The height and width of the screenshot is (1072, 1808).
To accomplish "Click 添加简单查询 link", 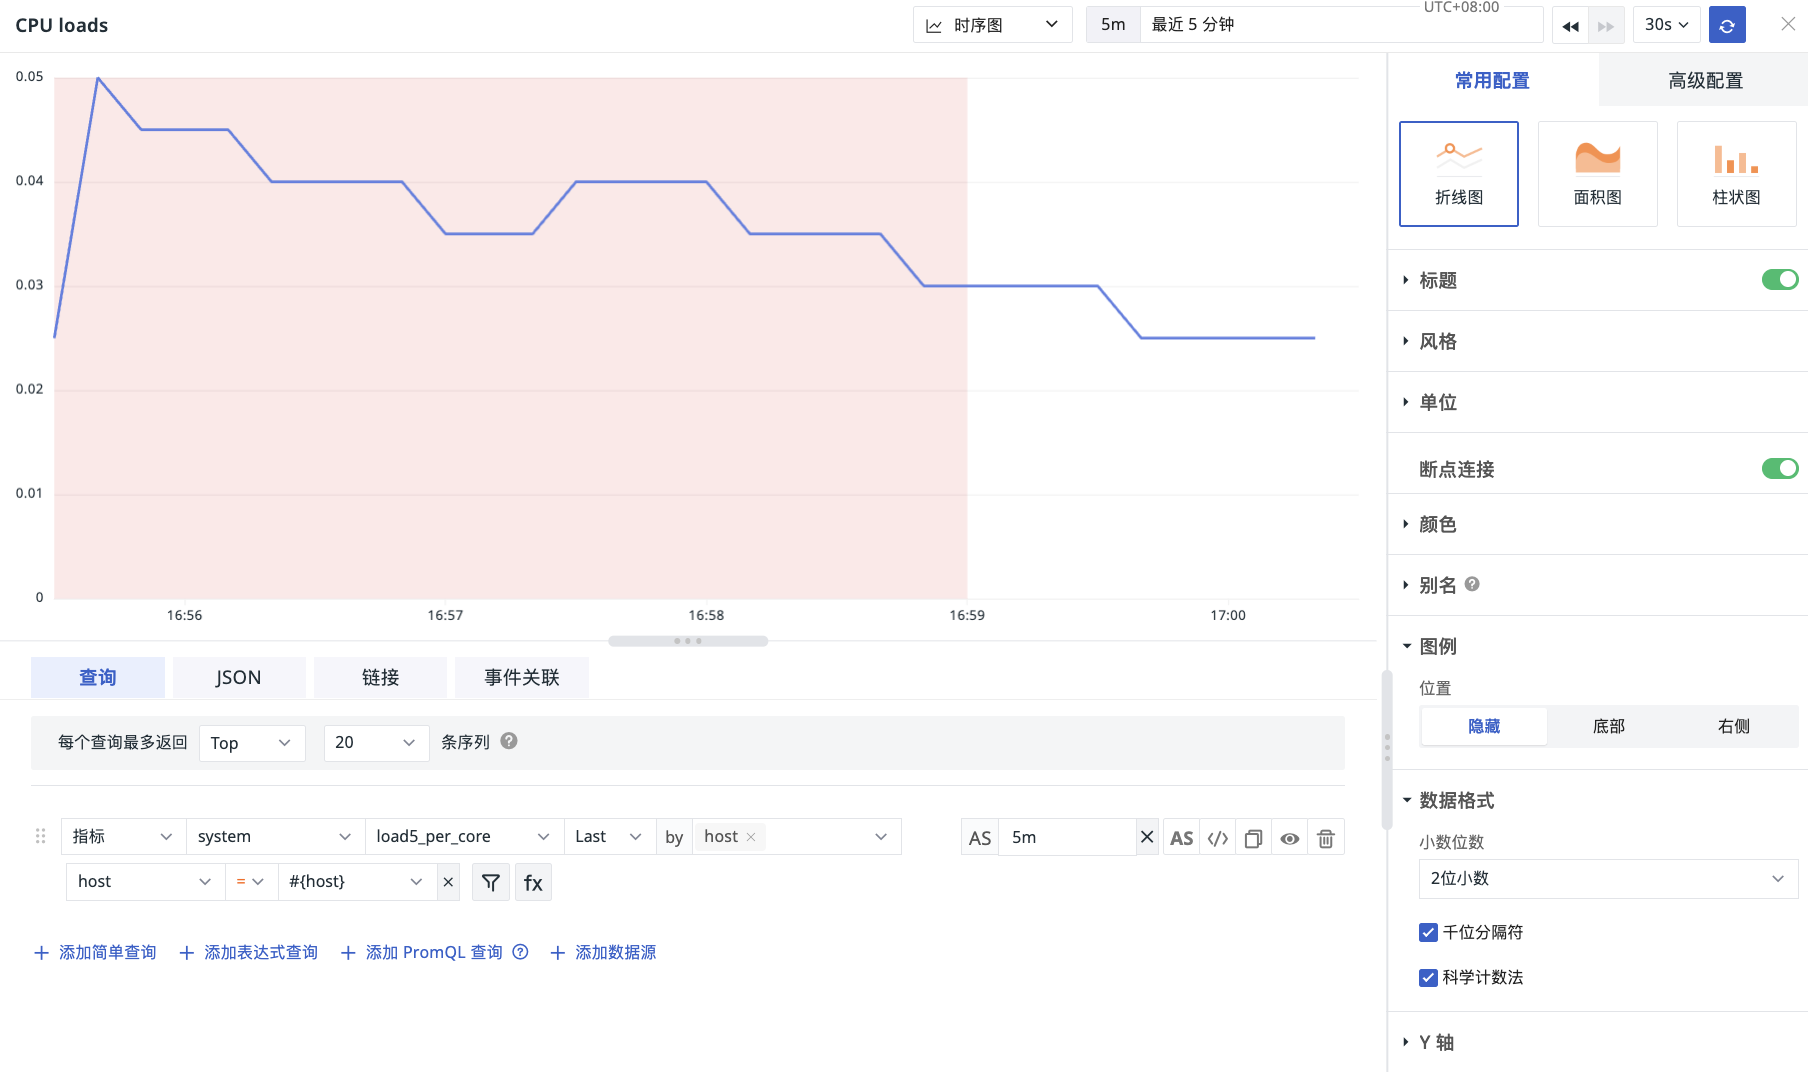I will tap(96, 952).
